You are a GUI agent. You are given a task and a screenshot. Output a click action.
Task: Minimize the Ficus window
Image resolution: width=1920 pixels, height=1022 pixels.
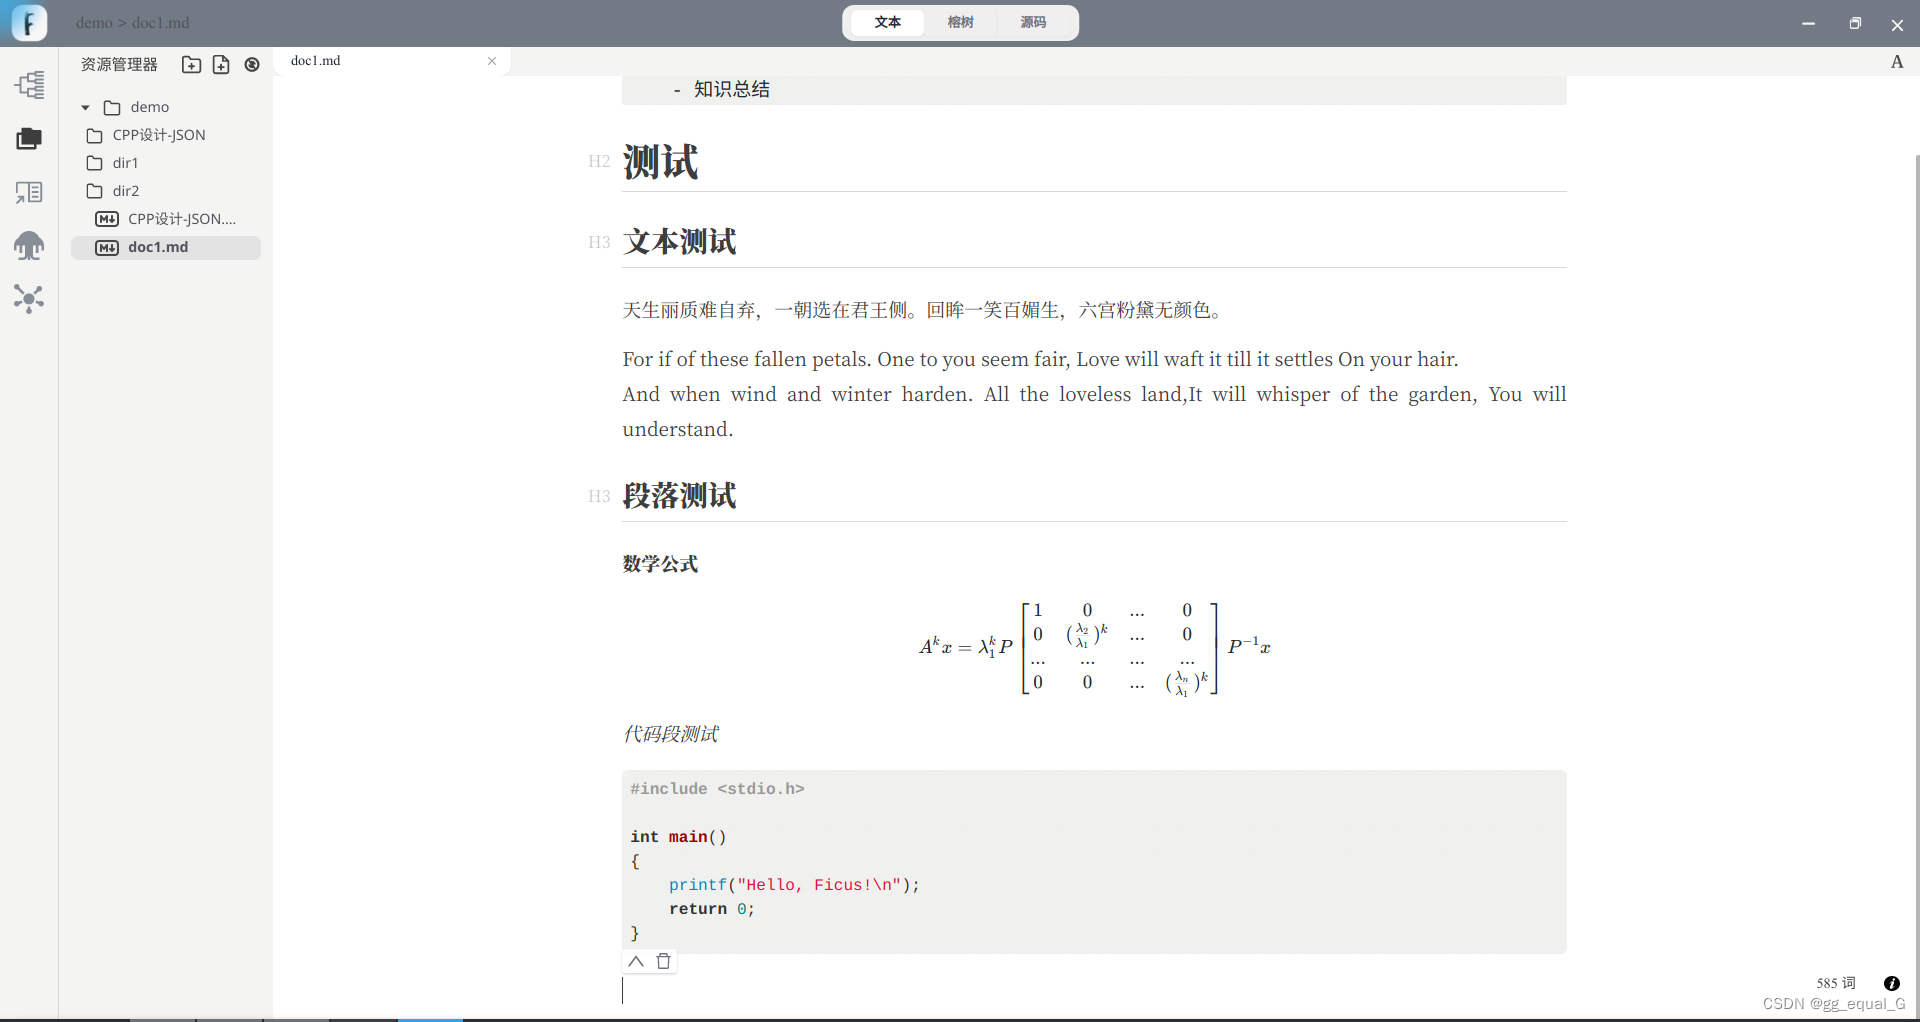point(1808,23)
